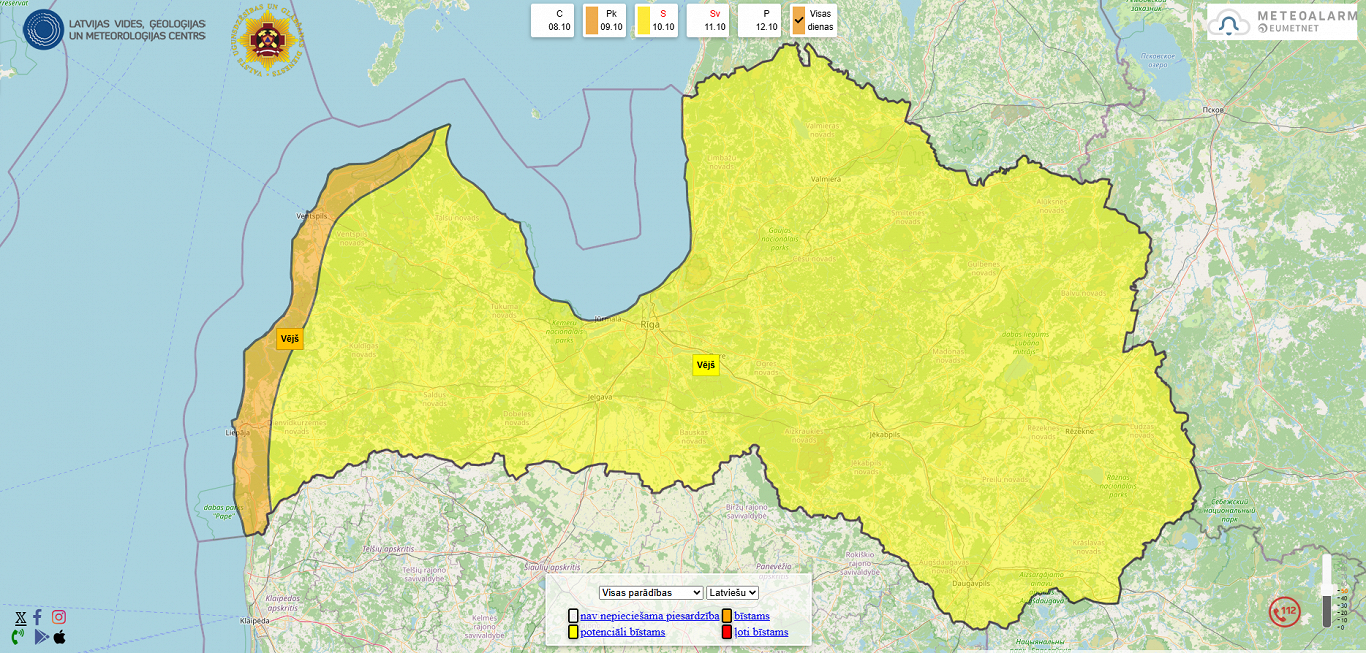This screenshot has height=653, width=1366.
Task: Click the Valmiera city label on the map
Action: click(x=826, y=179)
